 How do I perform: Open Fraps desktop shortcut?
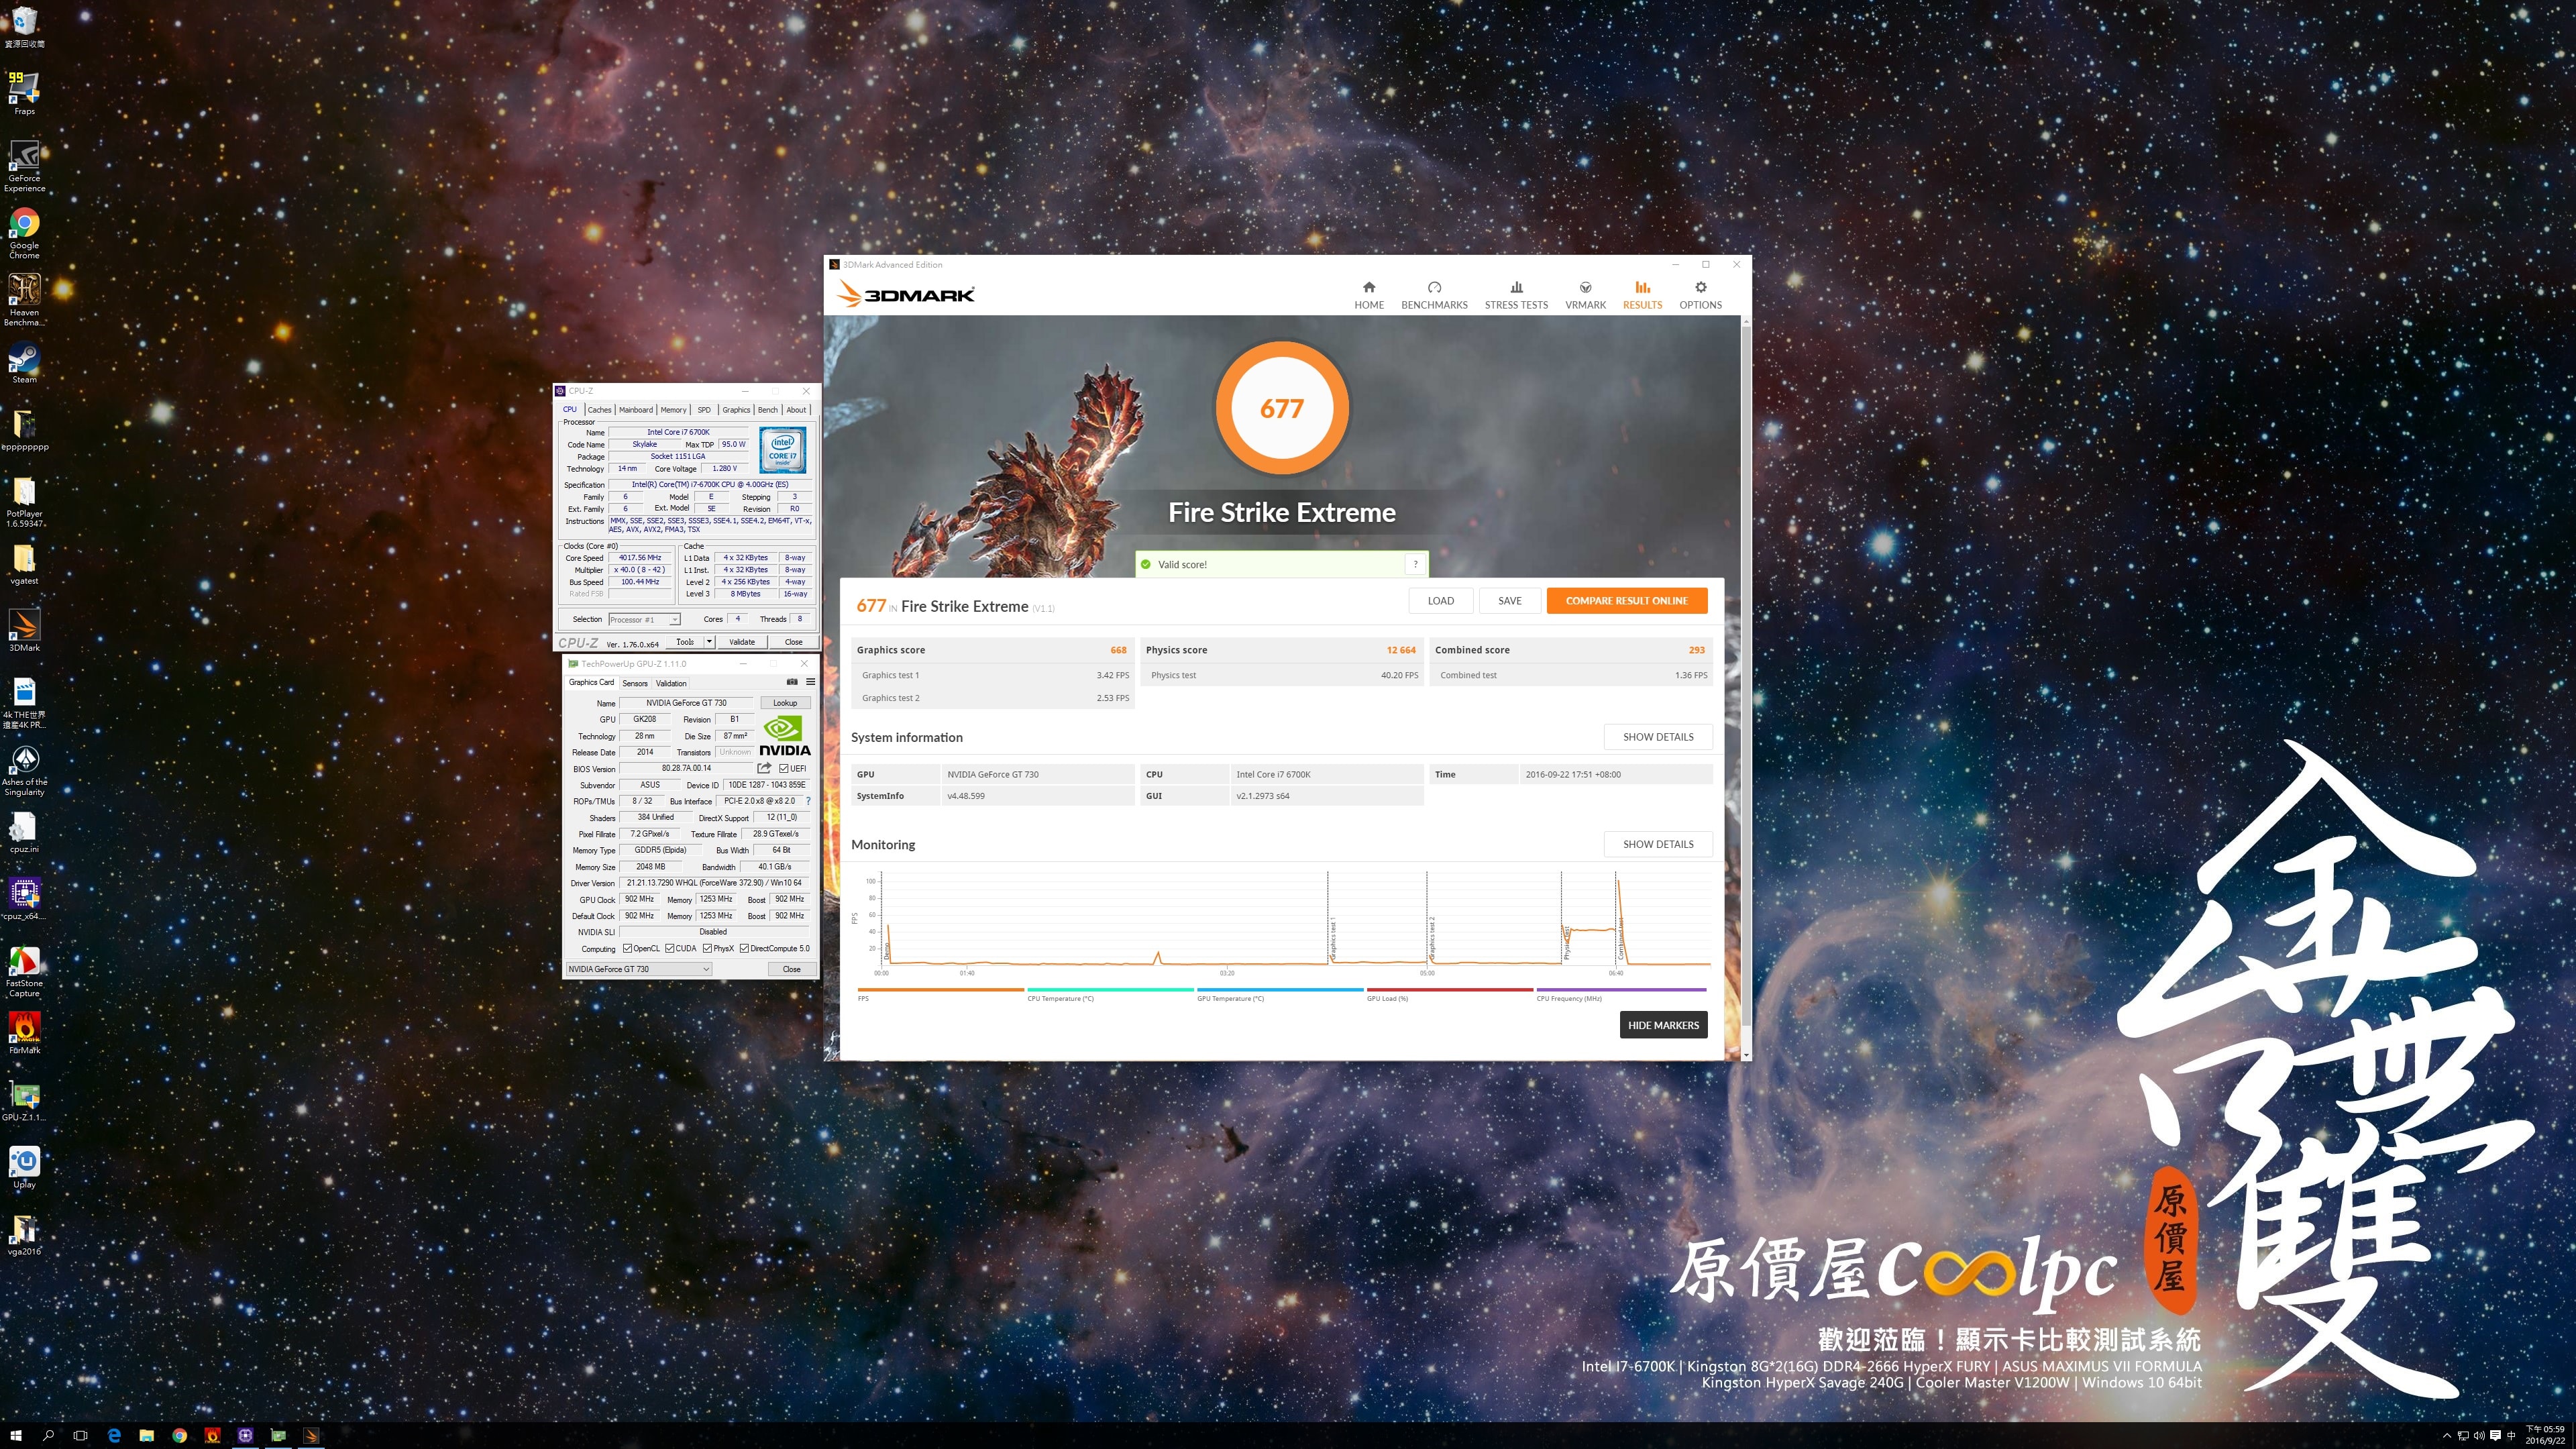(24, 93)
